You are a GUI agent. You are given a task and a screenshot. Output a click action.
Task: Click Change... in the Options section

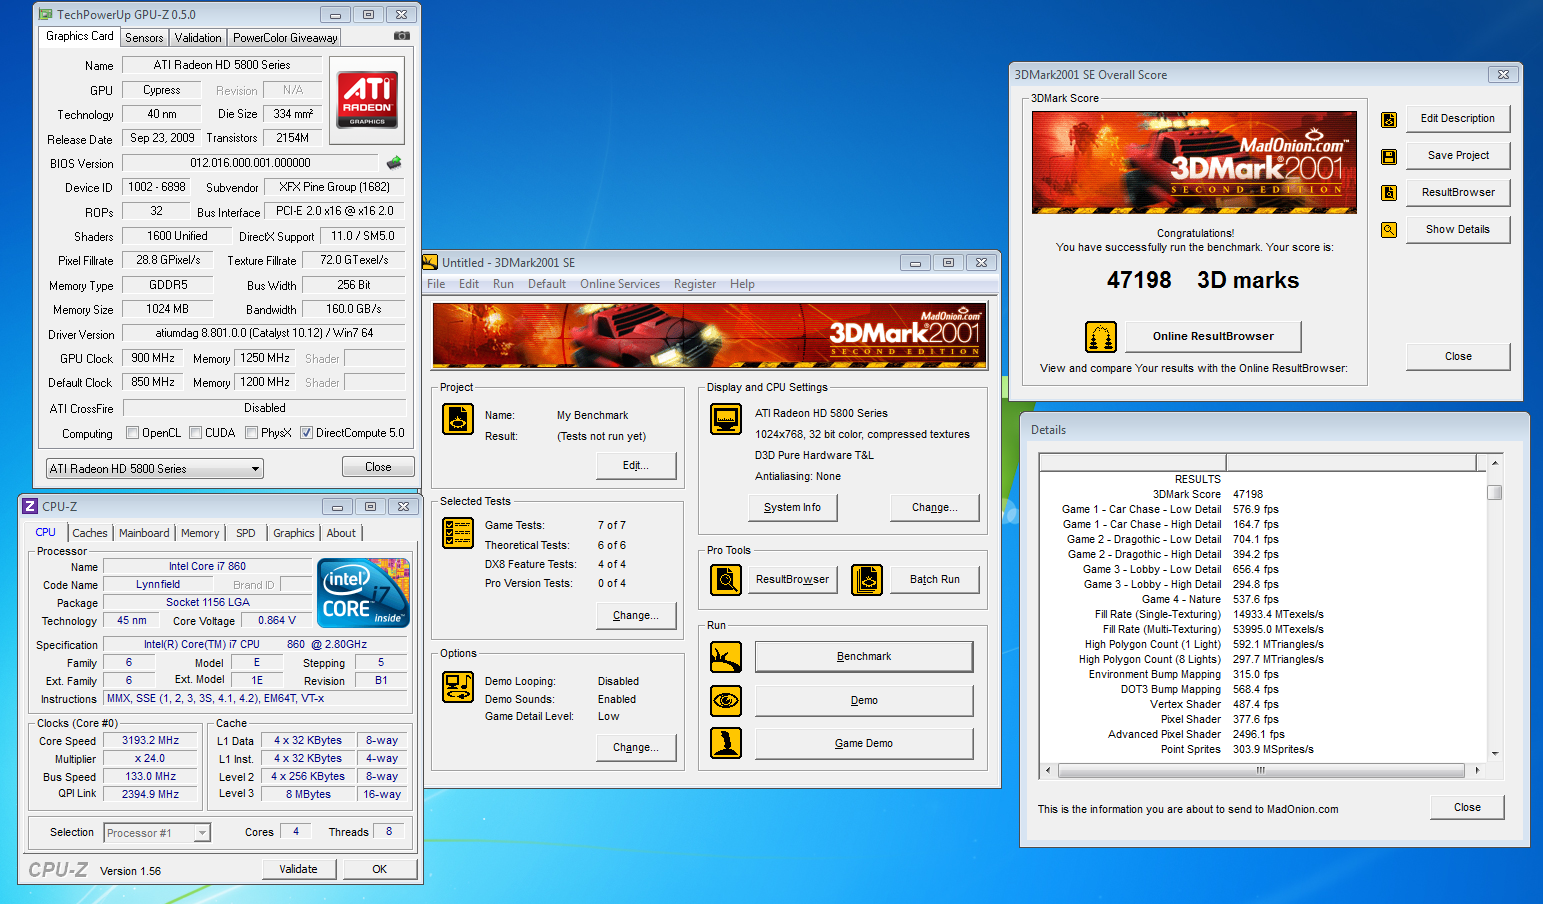pyautogui.click(x=636, y=748)
